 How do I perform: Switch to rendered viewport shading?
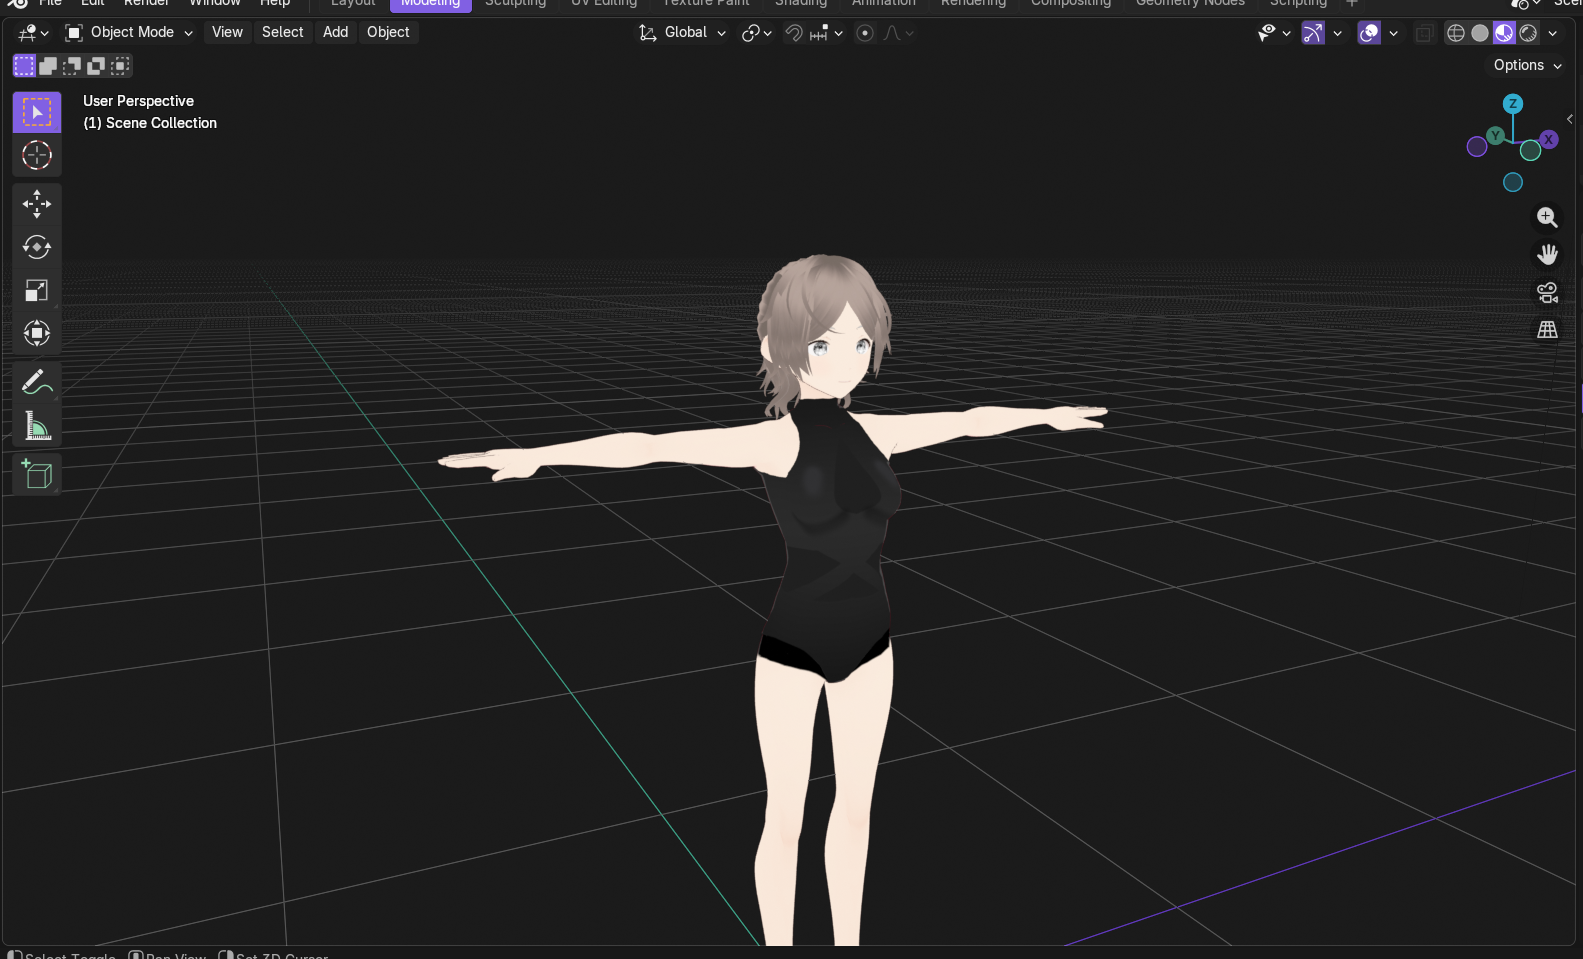[x=1528, y=33]
